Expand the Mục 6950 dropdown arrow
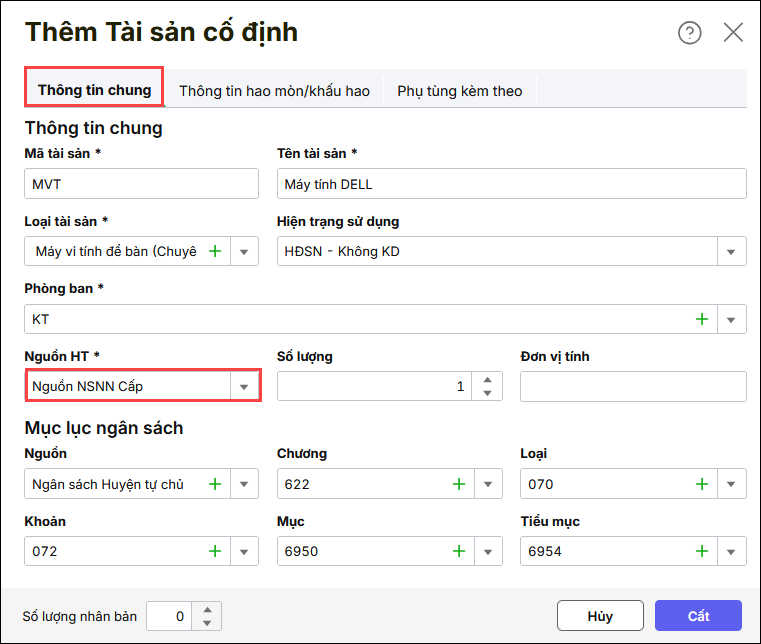Image resolution: width=761 pixels, height=644 pixels. [488, 551]
